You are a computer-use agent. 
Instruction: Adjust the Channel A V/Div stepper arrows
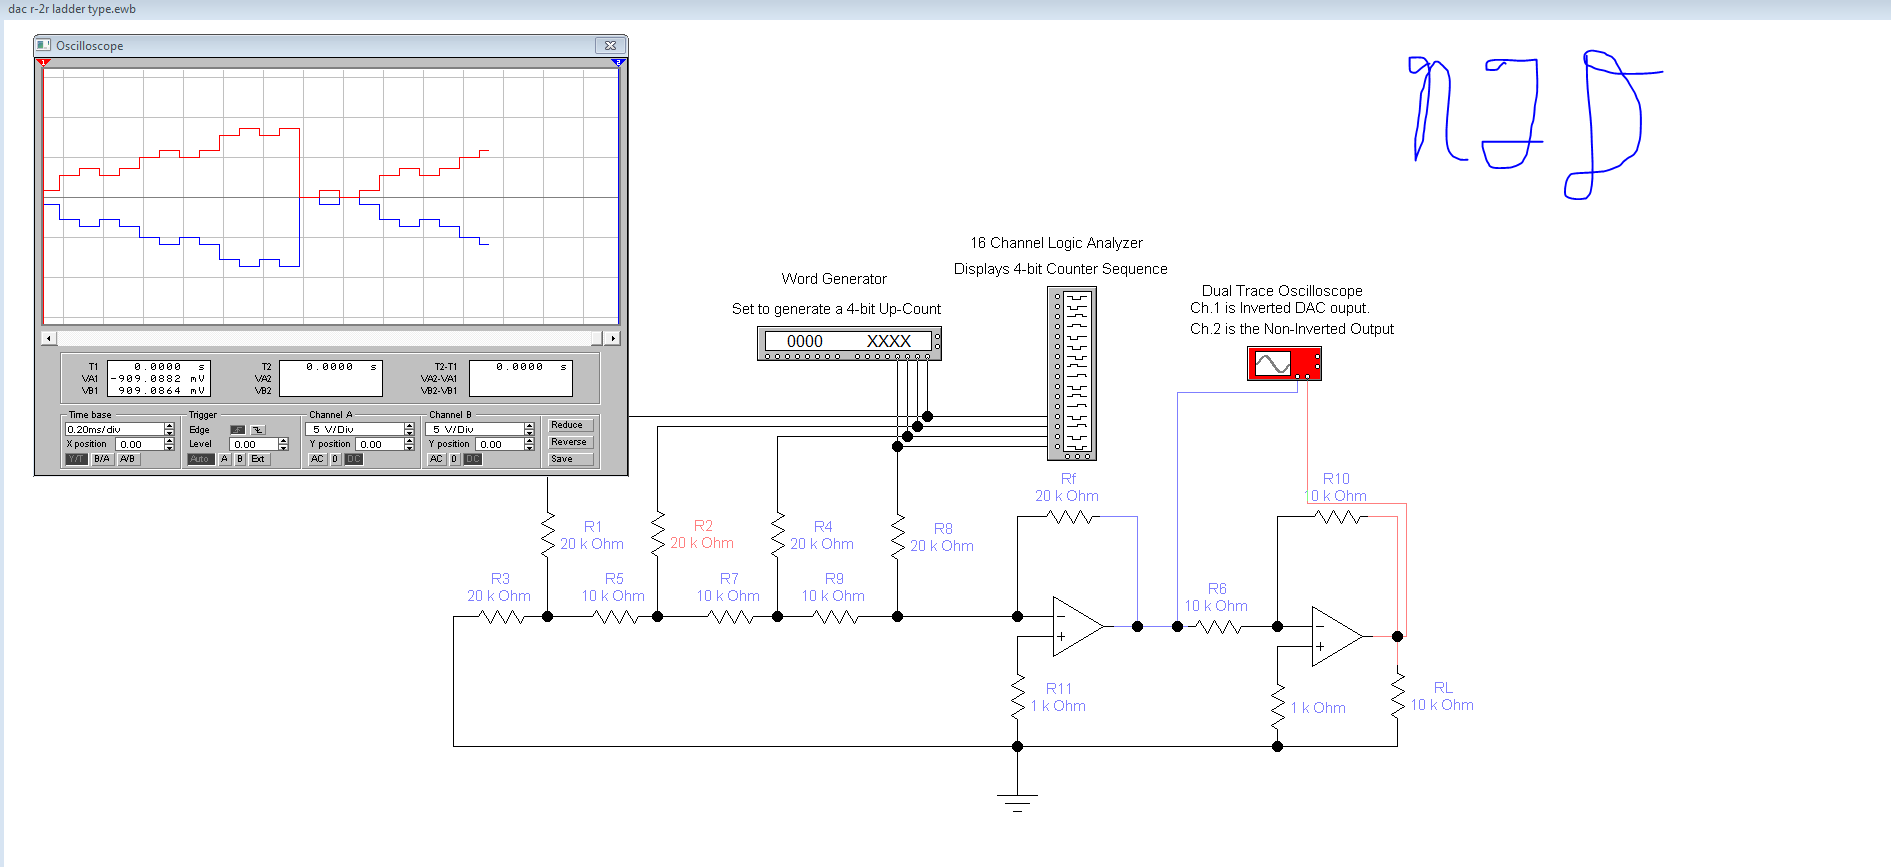coord(409,429)
